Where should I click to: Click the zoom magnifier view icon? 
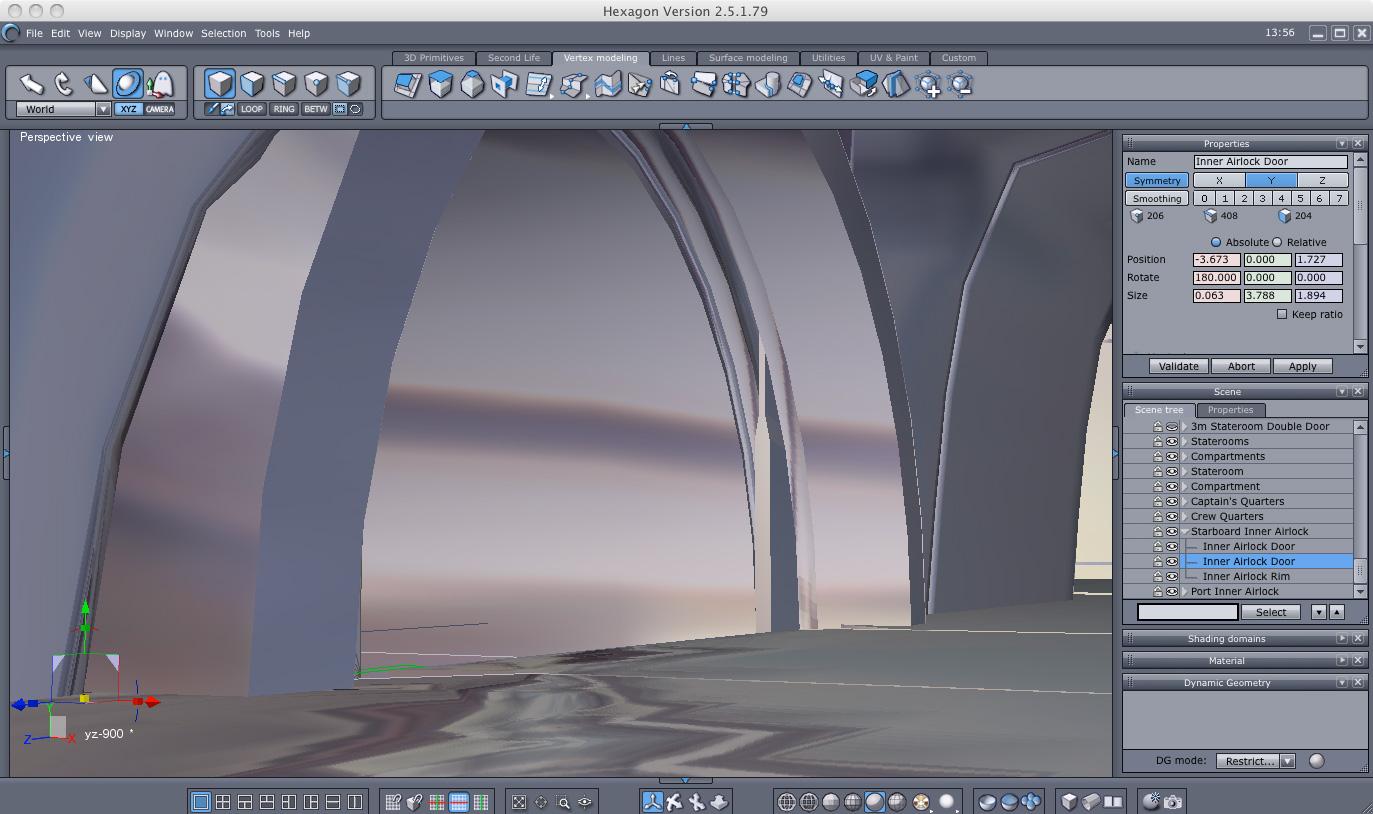click(x=563, y=802)
